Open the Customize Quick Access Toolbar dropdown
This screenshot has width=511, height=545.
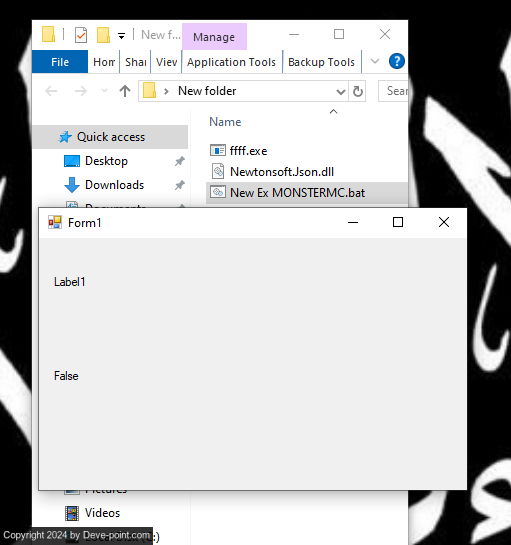click(x=121, y=35)
